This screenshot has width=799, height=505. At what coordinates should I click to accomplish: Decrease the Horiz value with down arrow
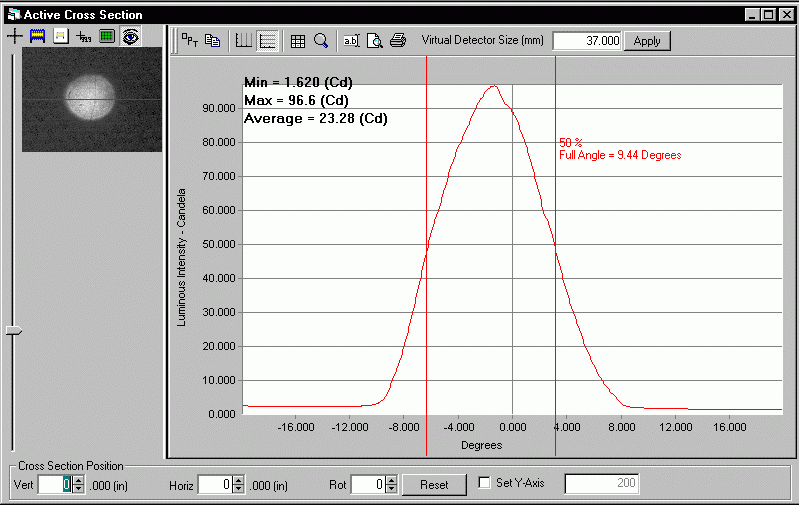[x=238, y=489]
